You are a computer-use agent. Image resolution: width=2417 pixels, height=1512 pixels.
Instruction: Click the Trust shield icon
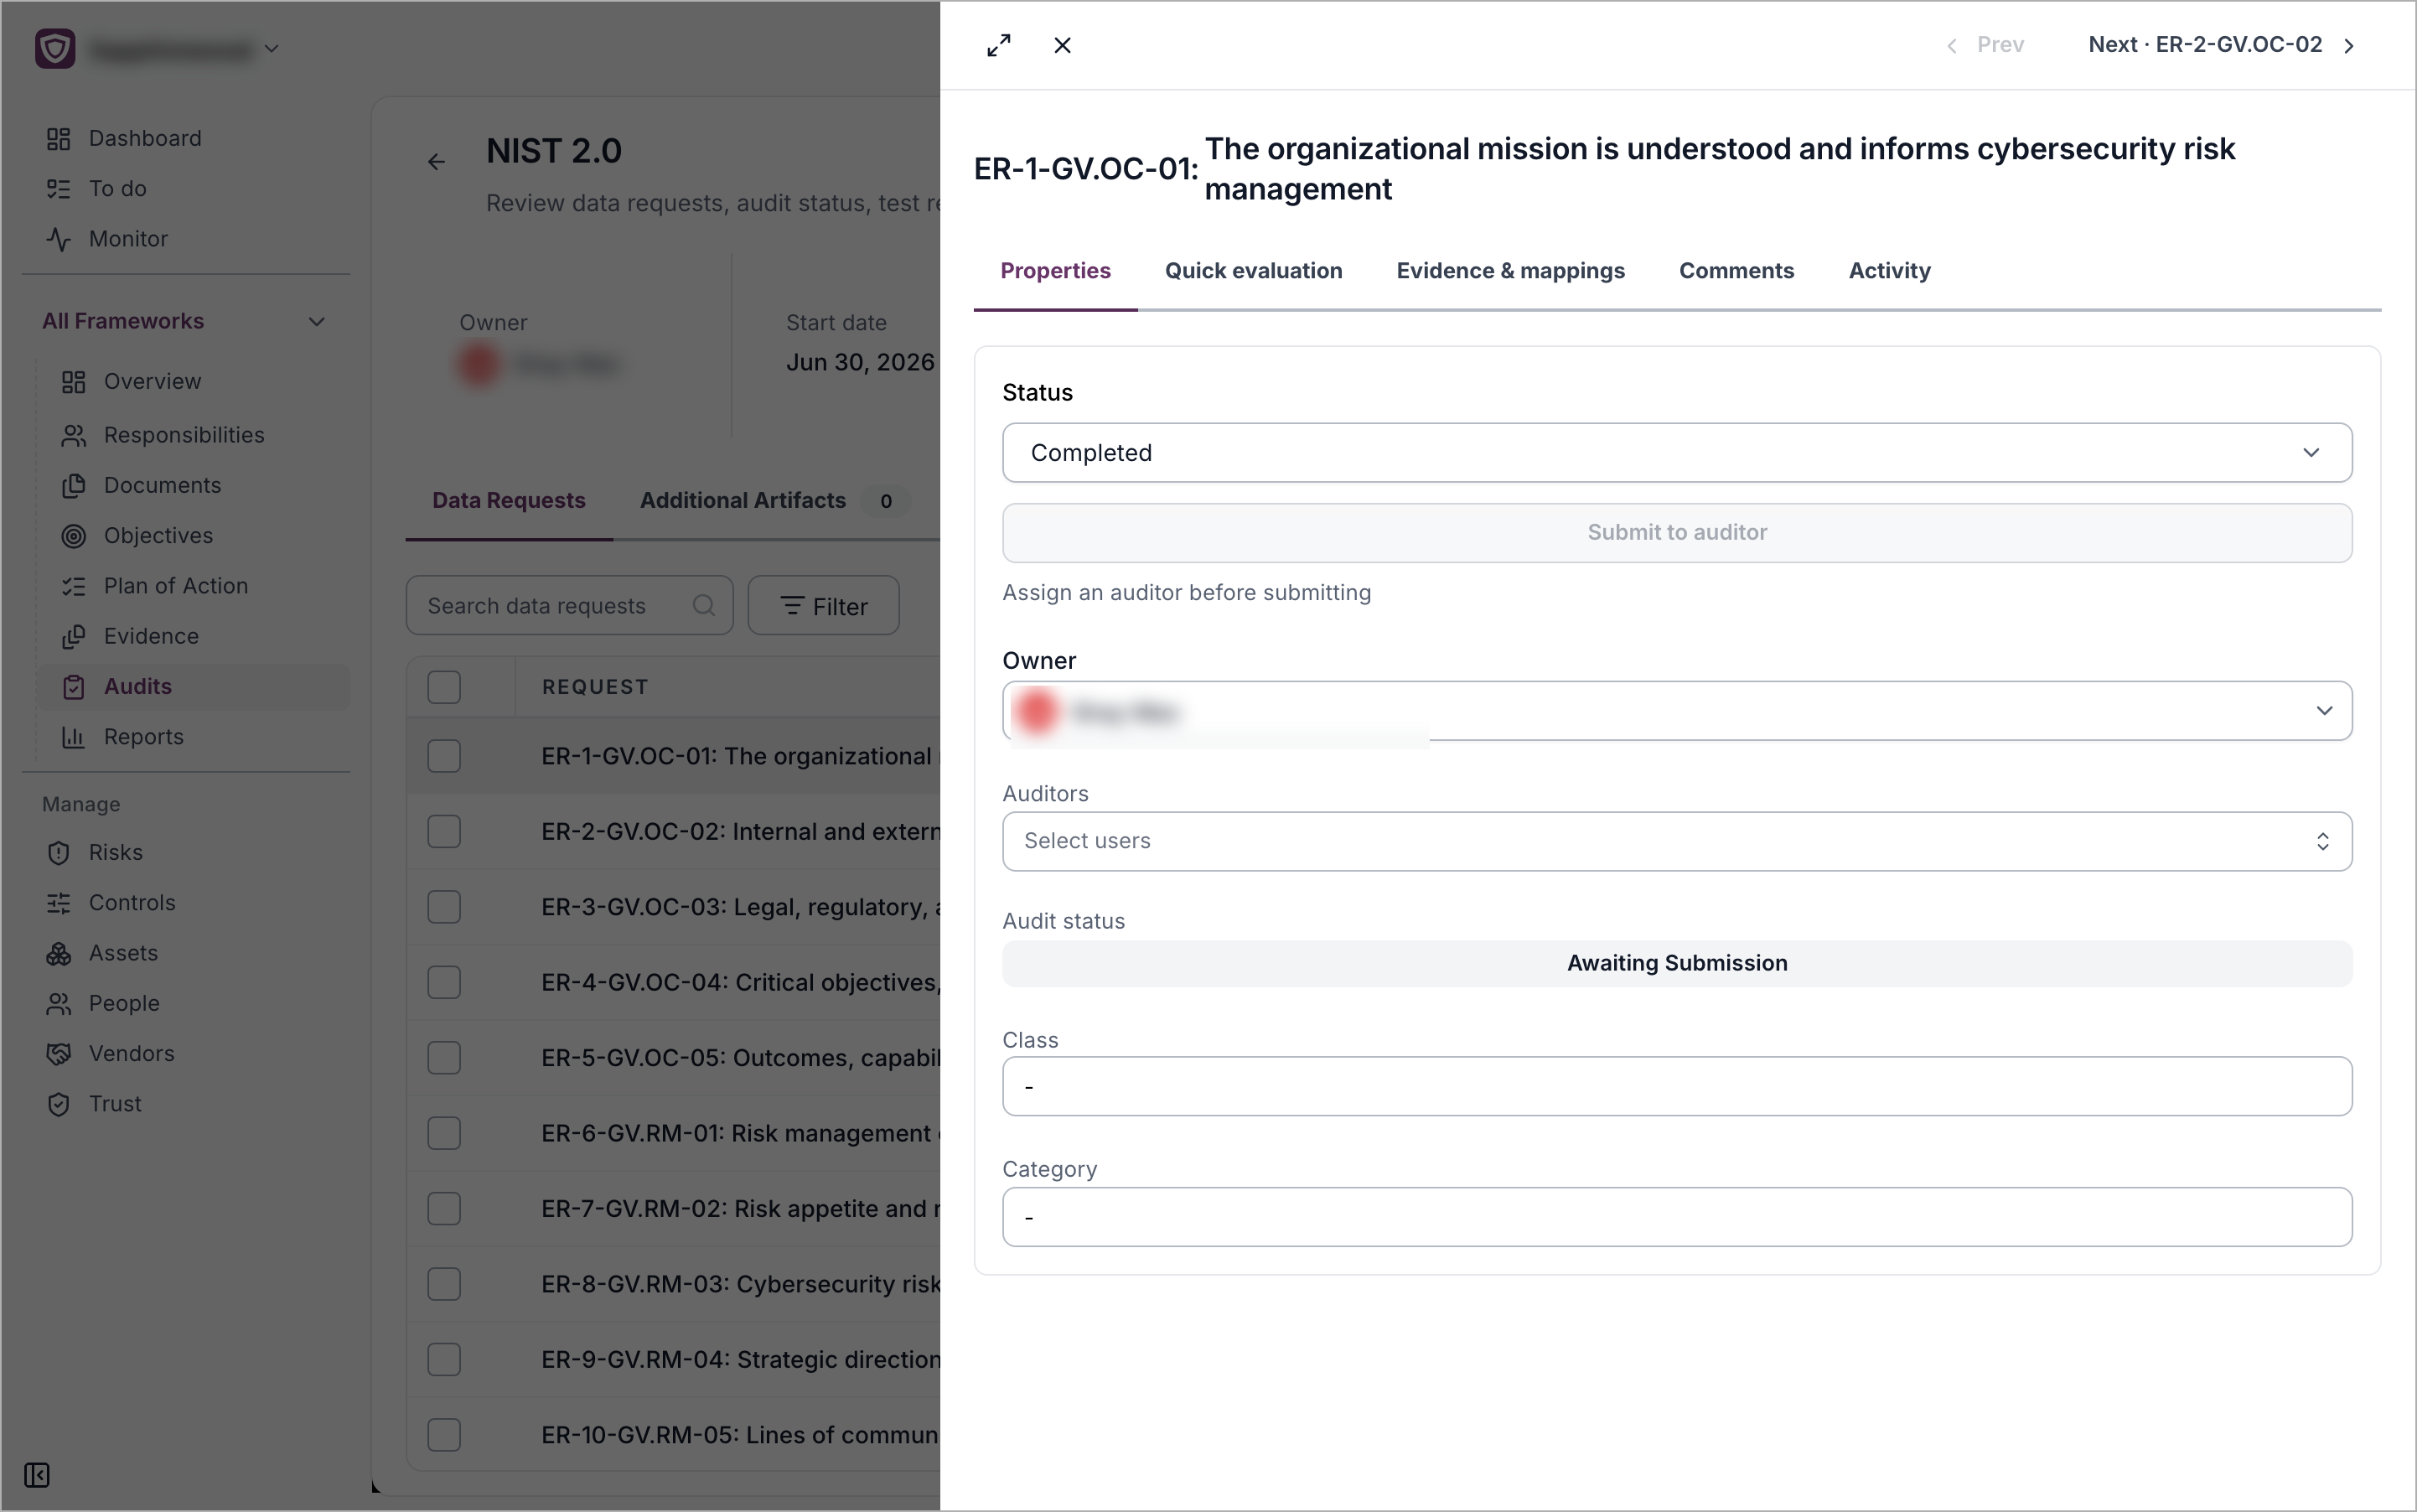(58, 1104)
